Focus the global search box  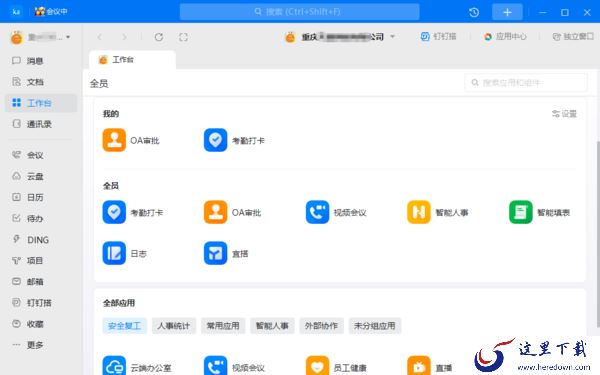(300, 12)
